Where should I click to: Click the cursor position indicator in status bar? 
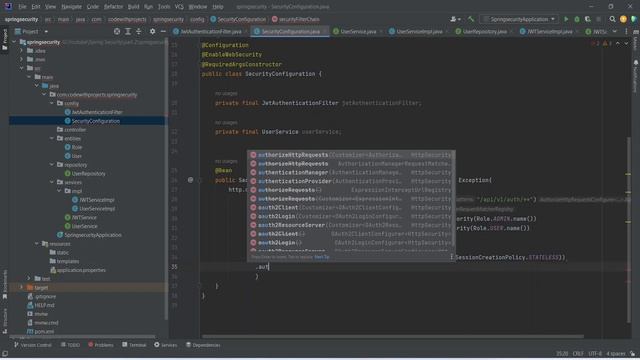pyautogui.click(x=562, y=353)
